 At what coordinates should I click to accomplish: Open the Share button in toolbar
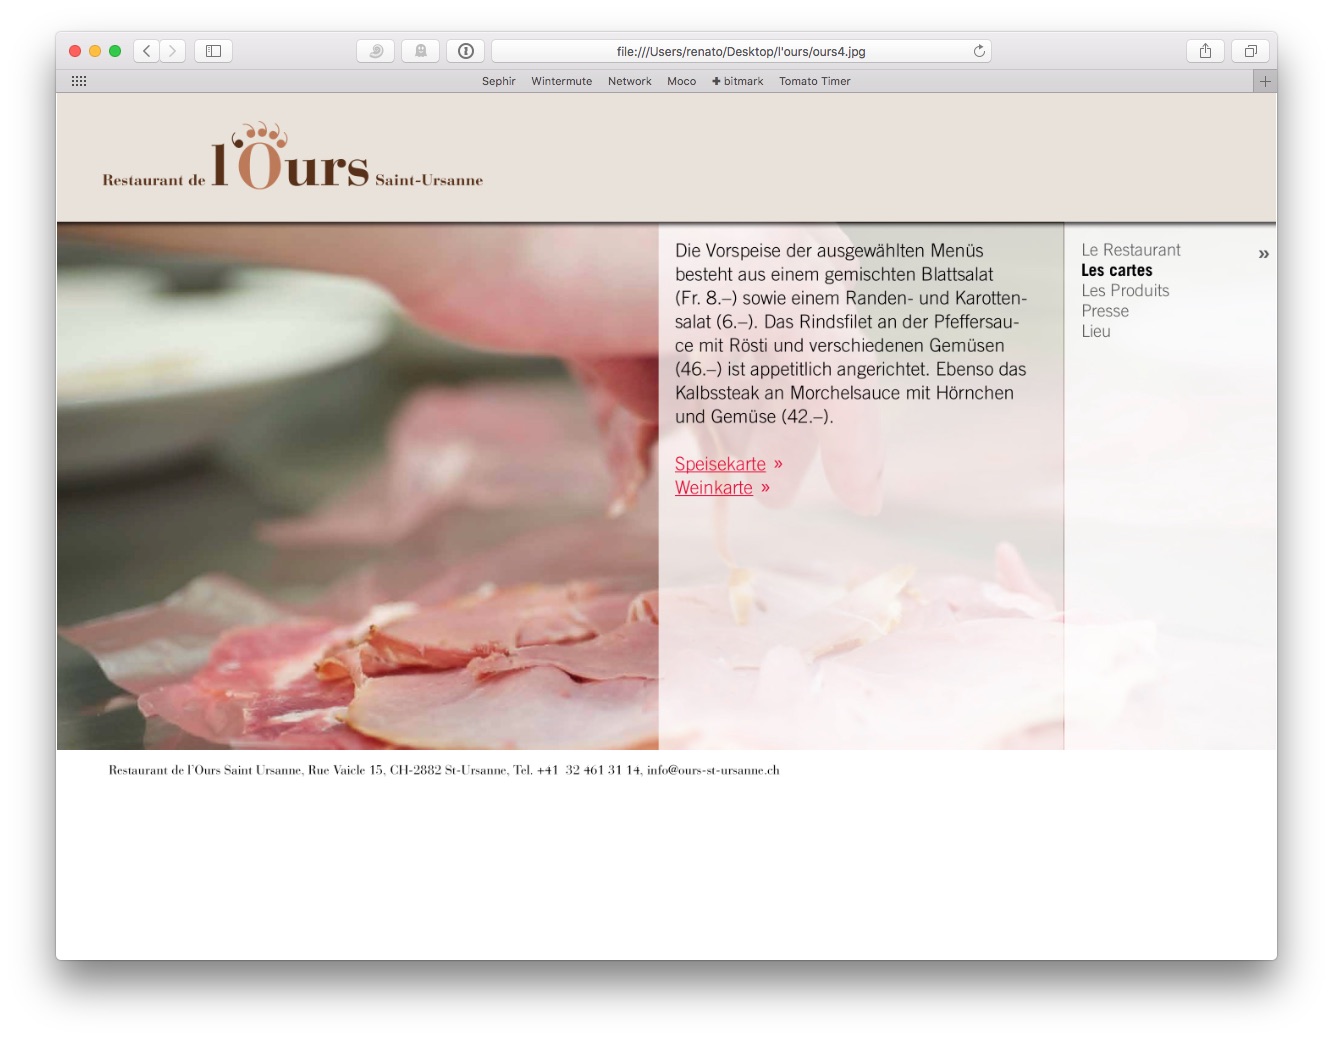(1205, 51)
